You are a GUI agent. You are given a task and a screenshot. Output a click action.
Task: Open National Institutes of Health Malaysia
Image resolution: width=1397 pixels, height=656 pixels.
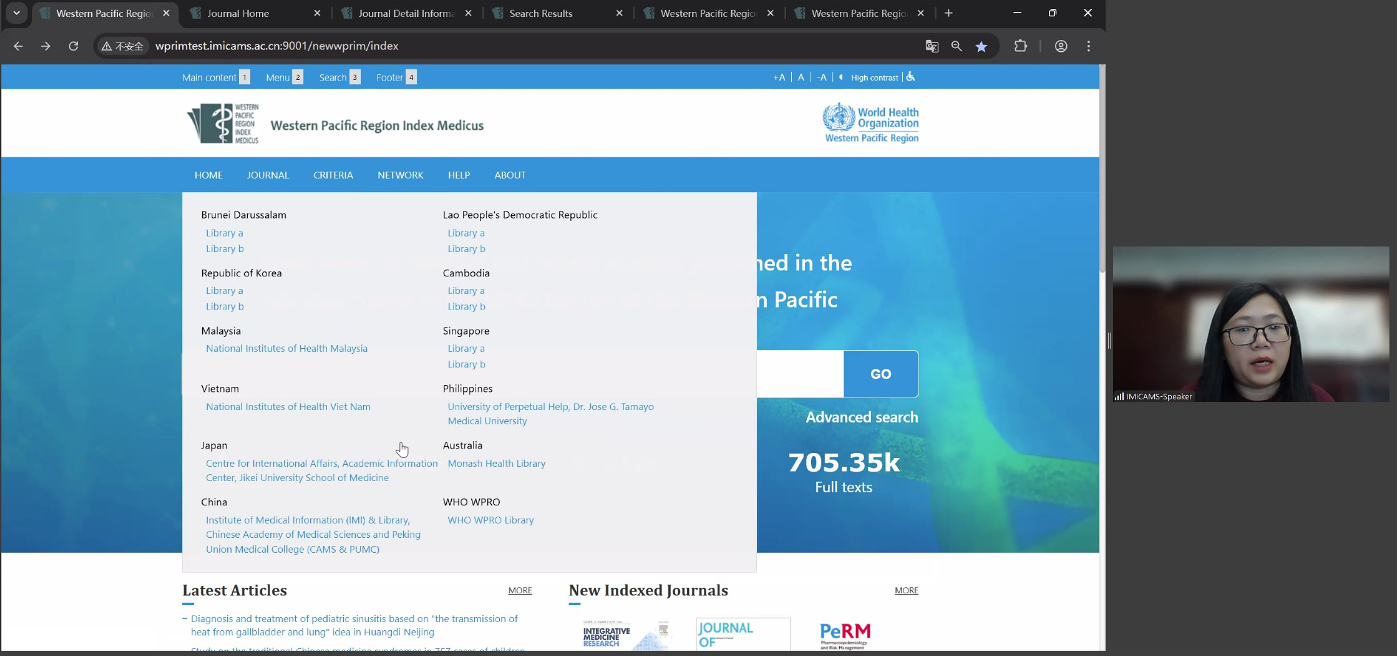287,349
